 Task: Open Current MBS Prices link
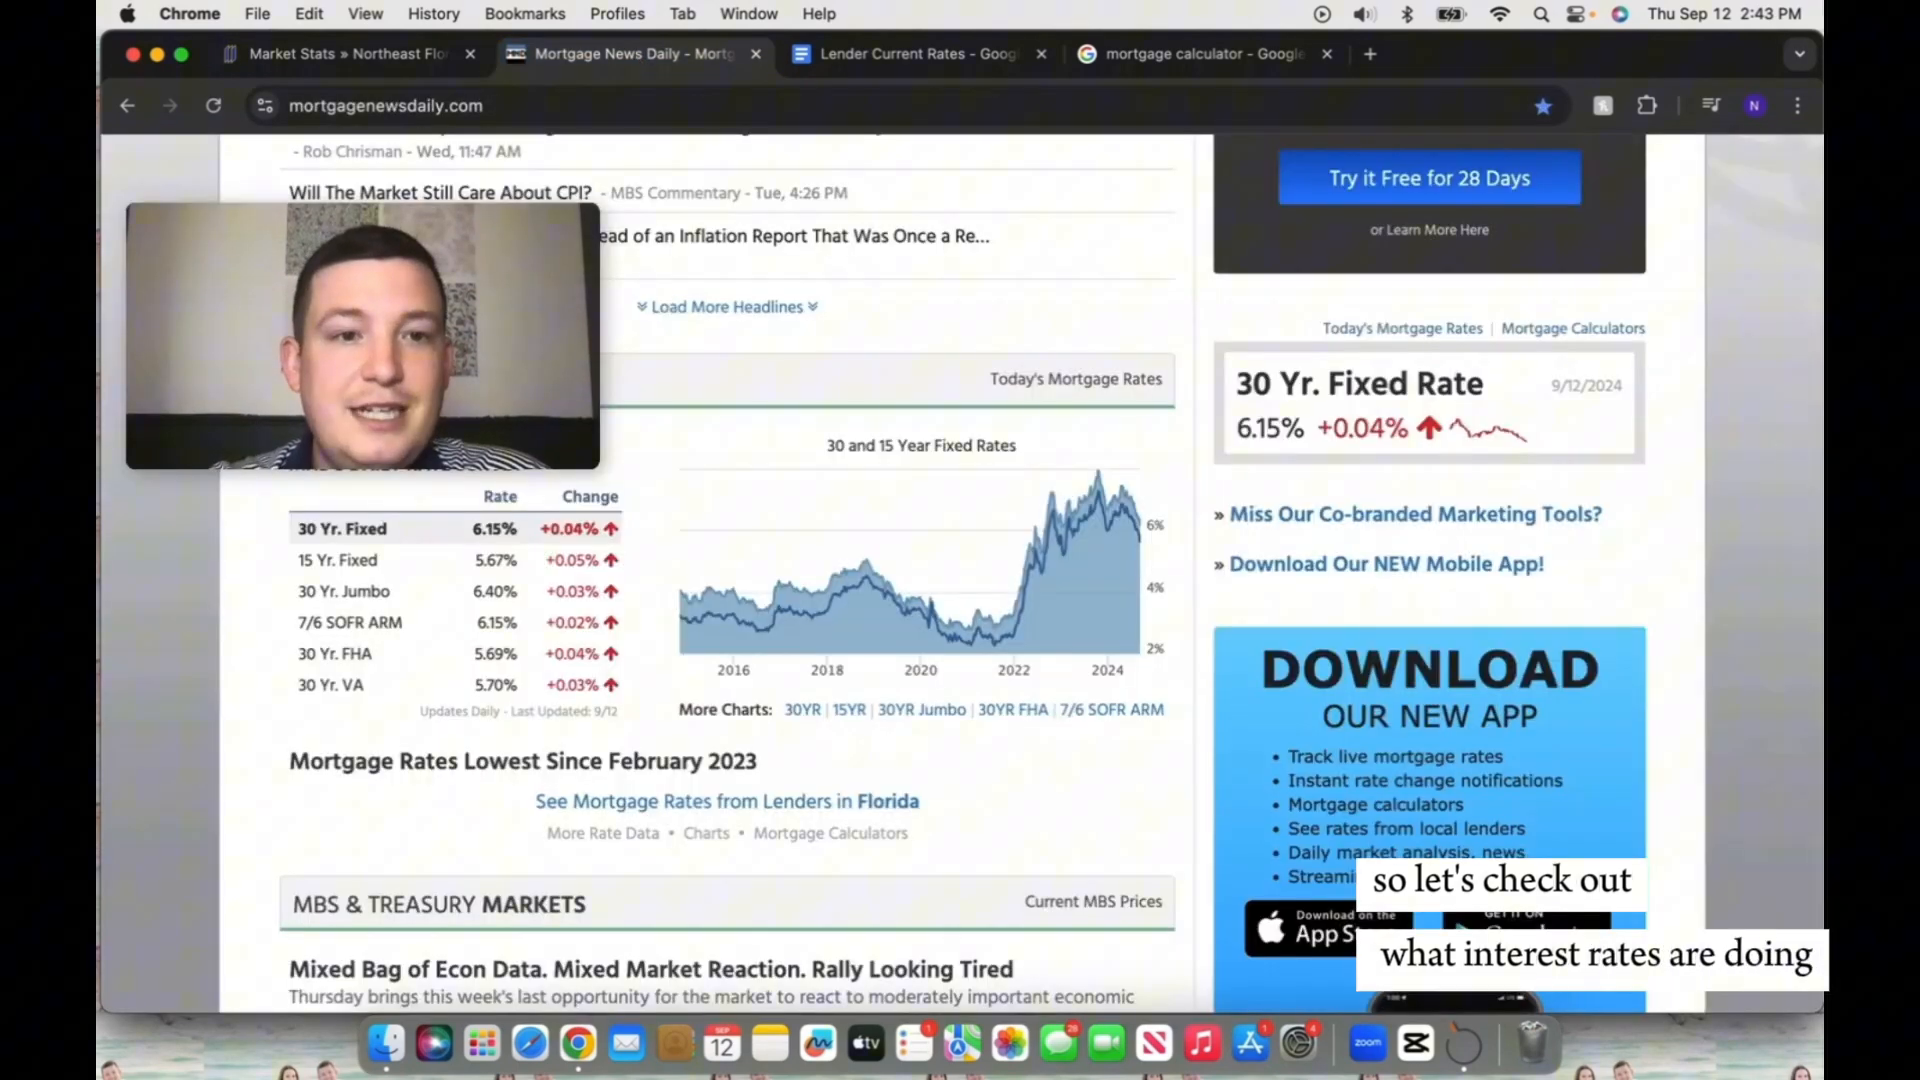coord(1093,902)
